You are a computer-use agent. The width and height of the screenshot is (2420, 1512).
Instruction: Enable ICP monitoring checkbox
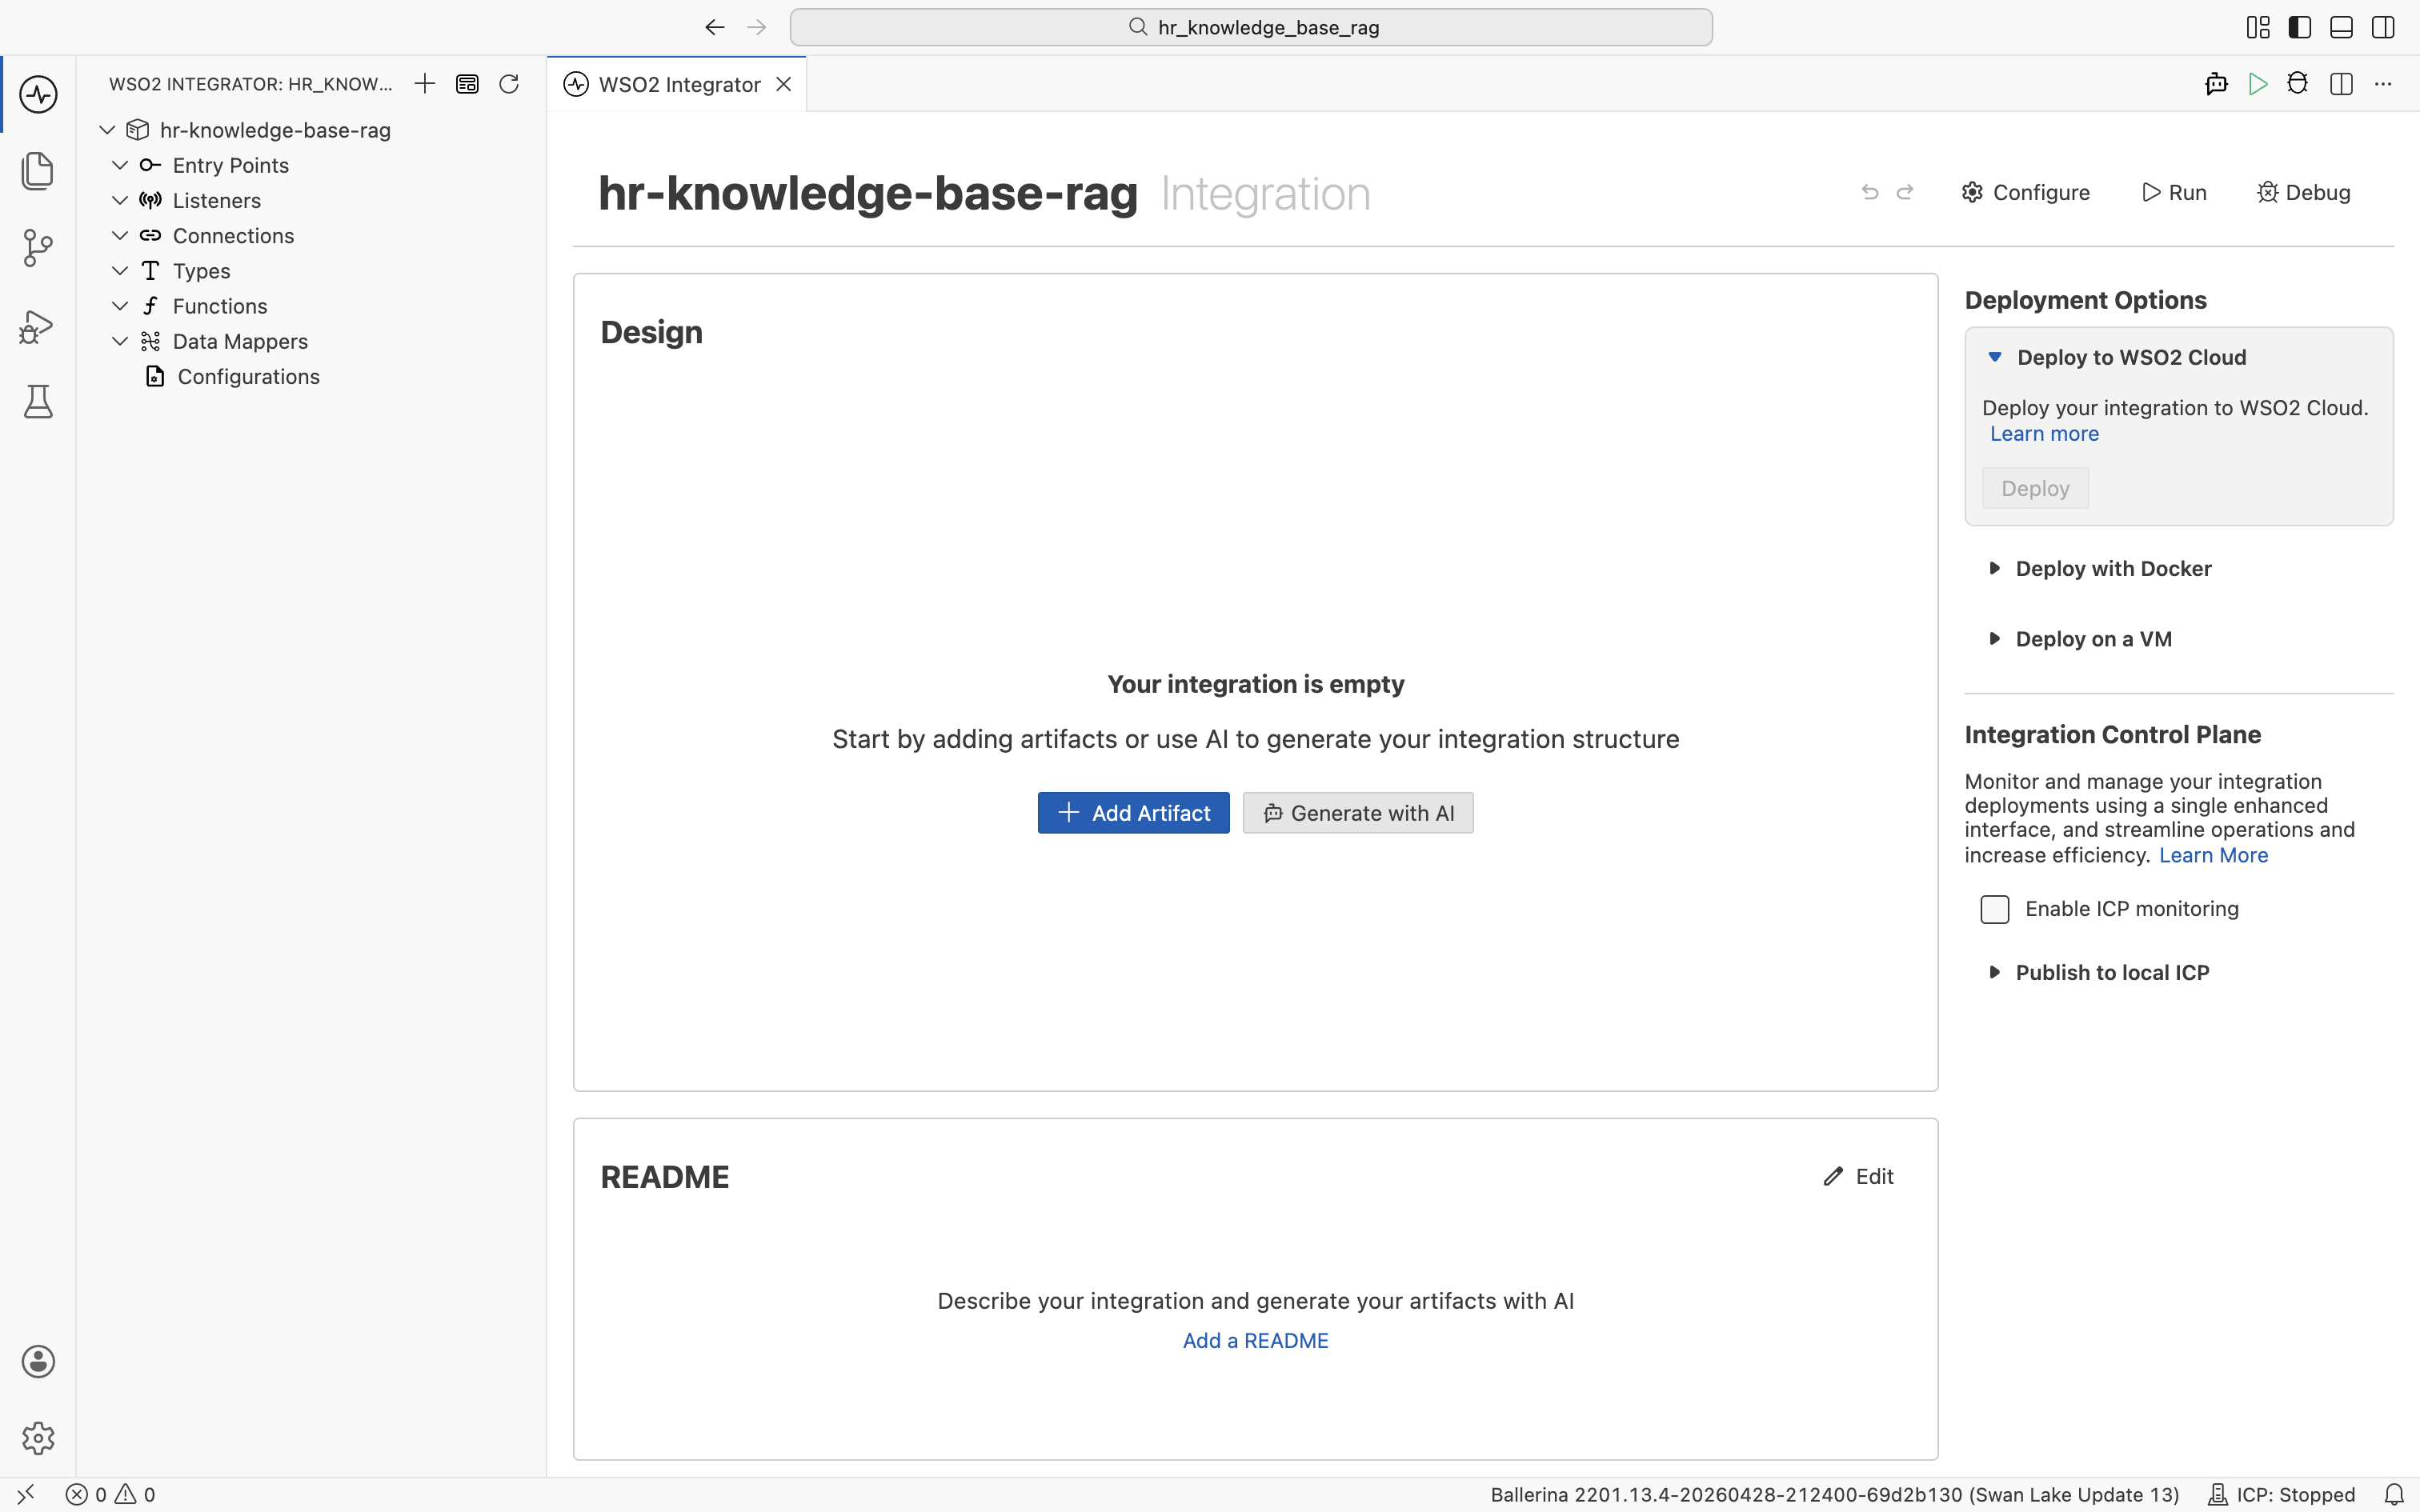click(x=1994, y=909)
